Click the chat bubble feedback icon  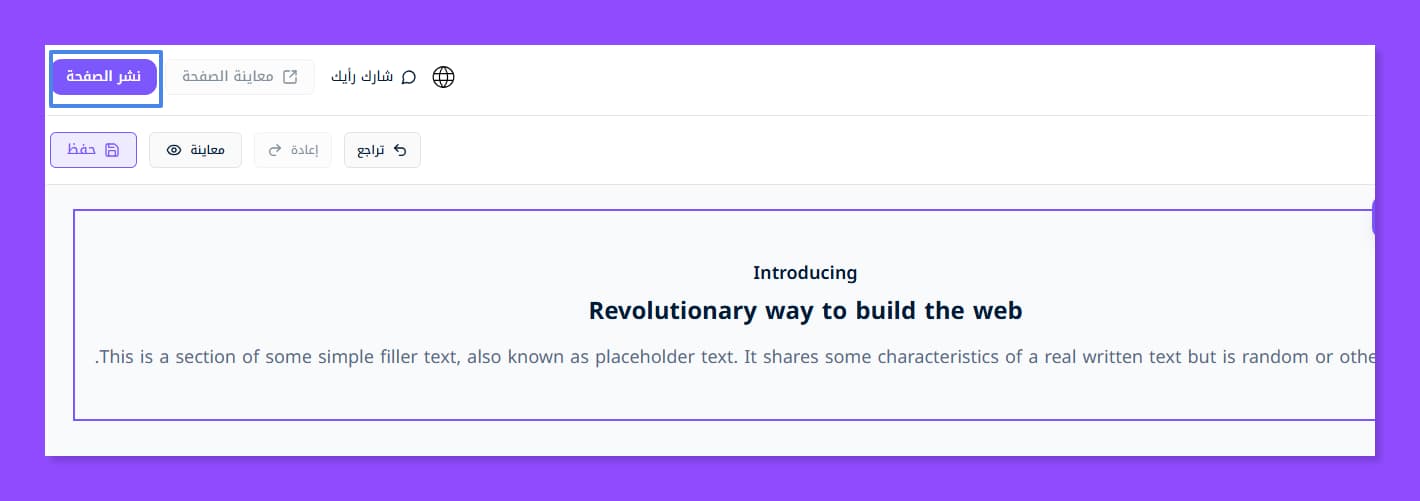coord(408,77)
